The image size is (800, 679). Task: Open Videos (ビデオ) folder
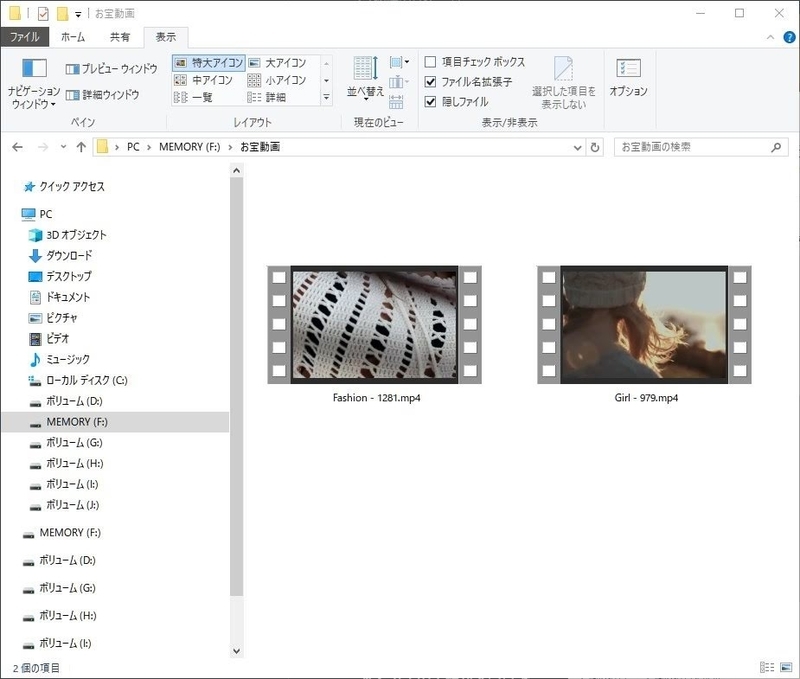point(49,339)
